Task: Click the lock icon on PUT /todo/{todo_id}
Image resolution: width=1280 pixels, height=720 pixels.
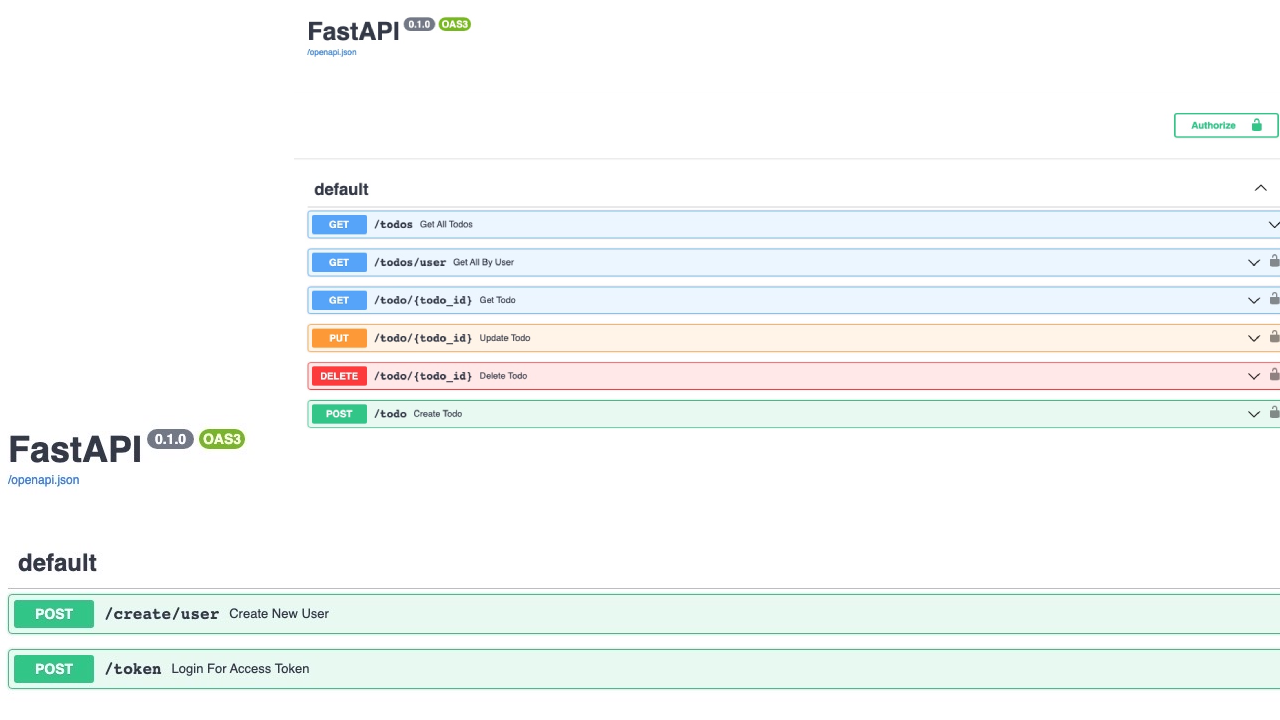Action: coord(1274,337)
